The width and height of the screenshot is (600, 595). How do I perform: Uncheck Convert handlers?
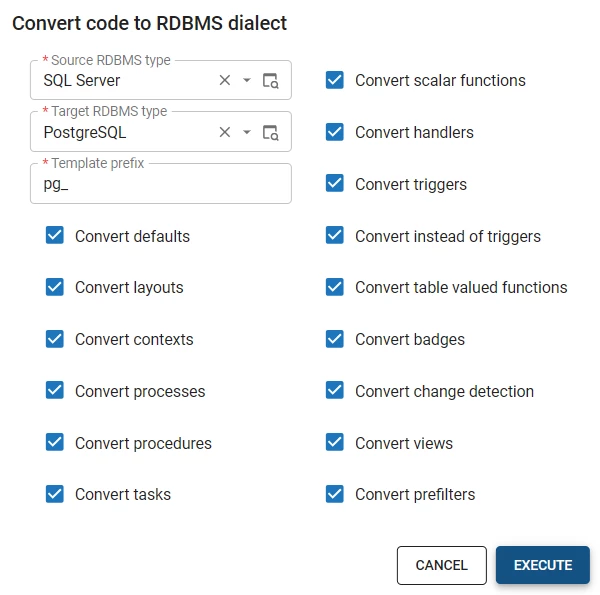tap(334, 132)
